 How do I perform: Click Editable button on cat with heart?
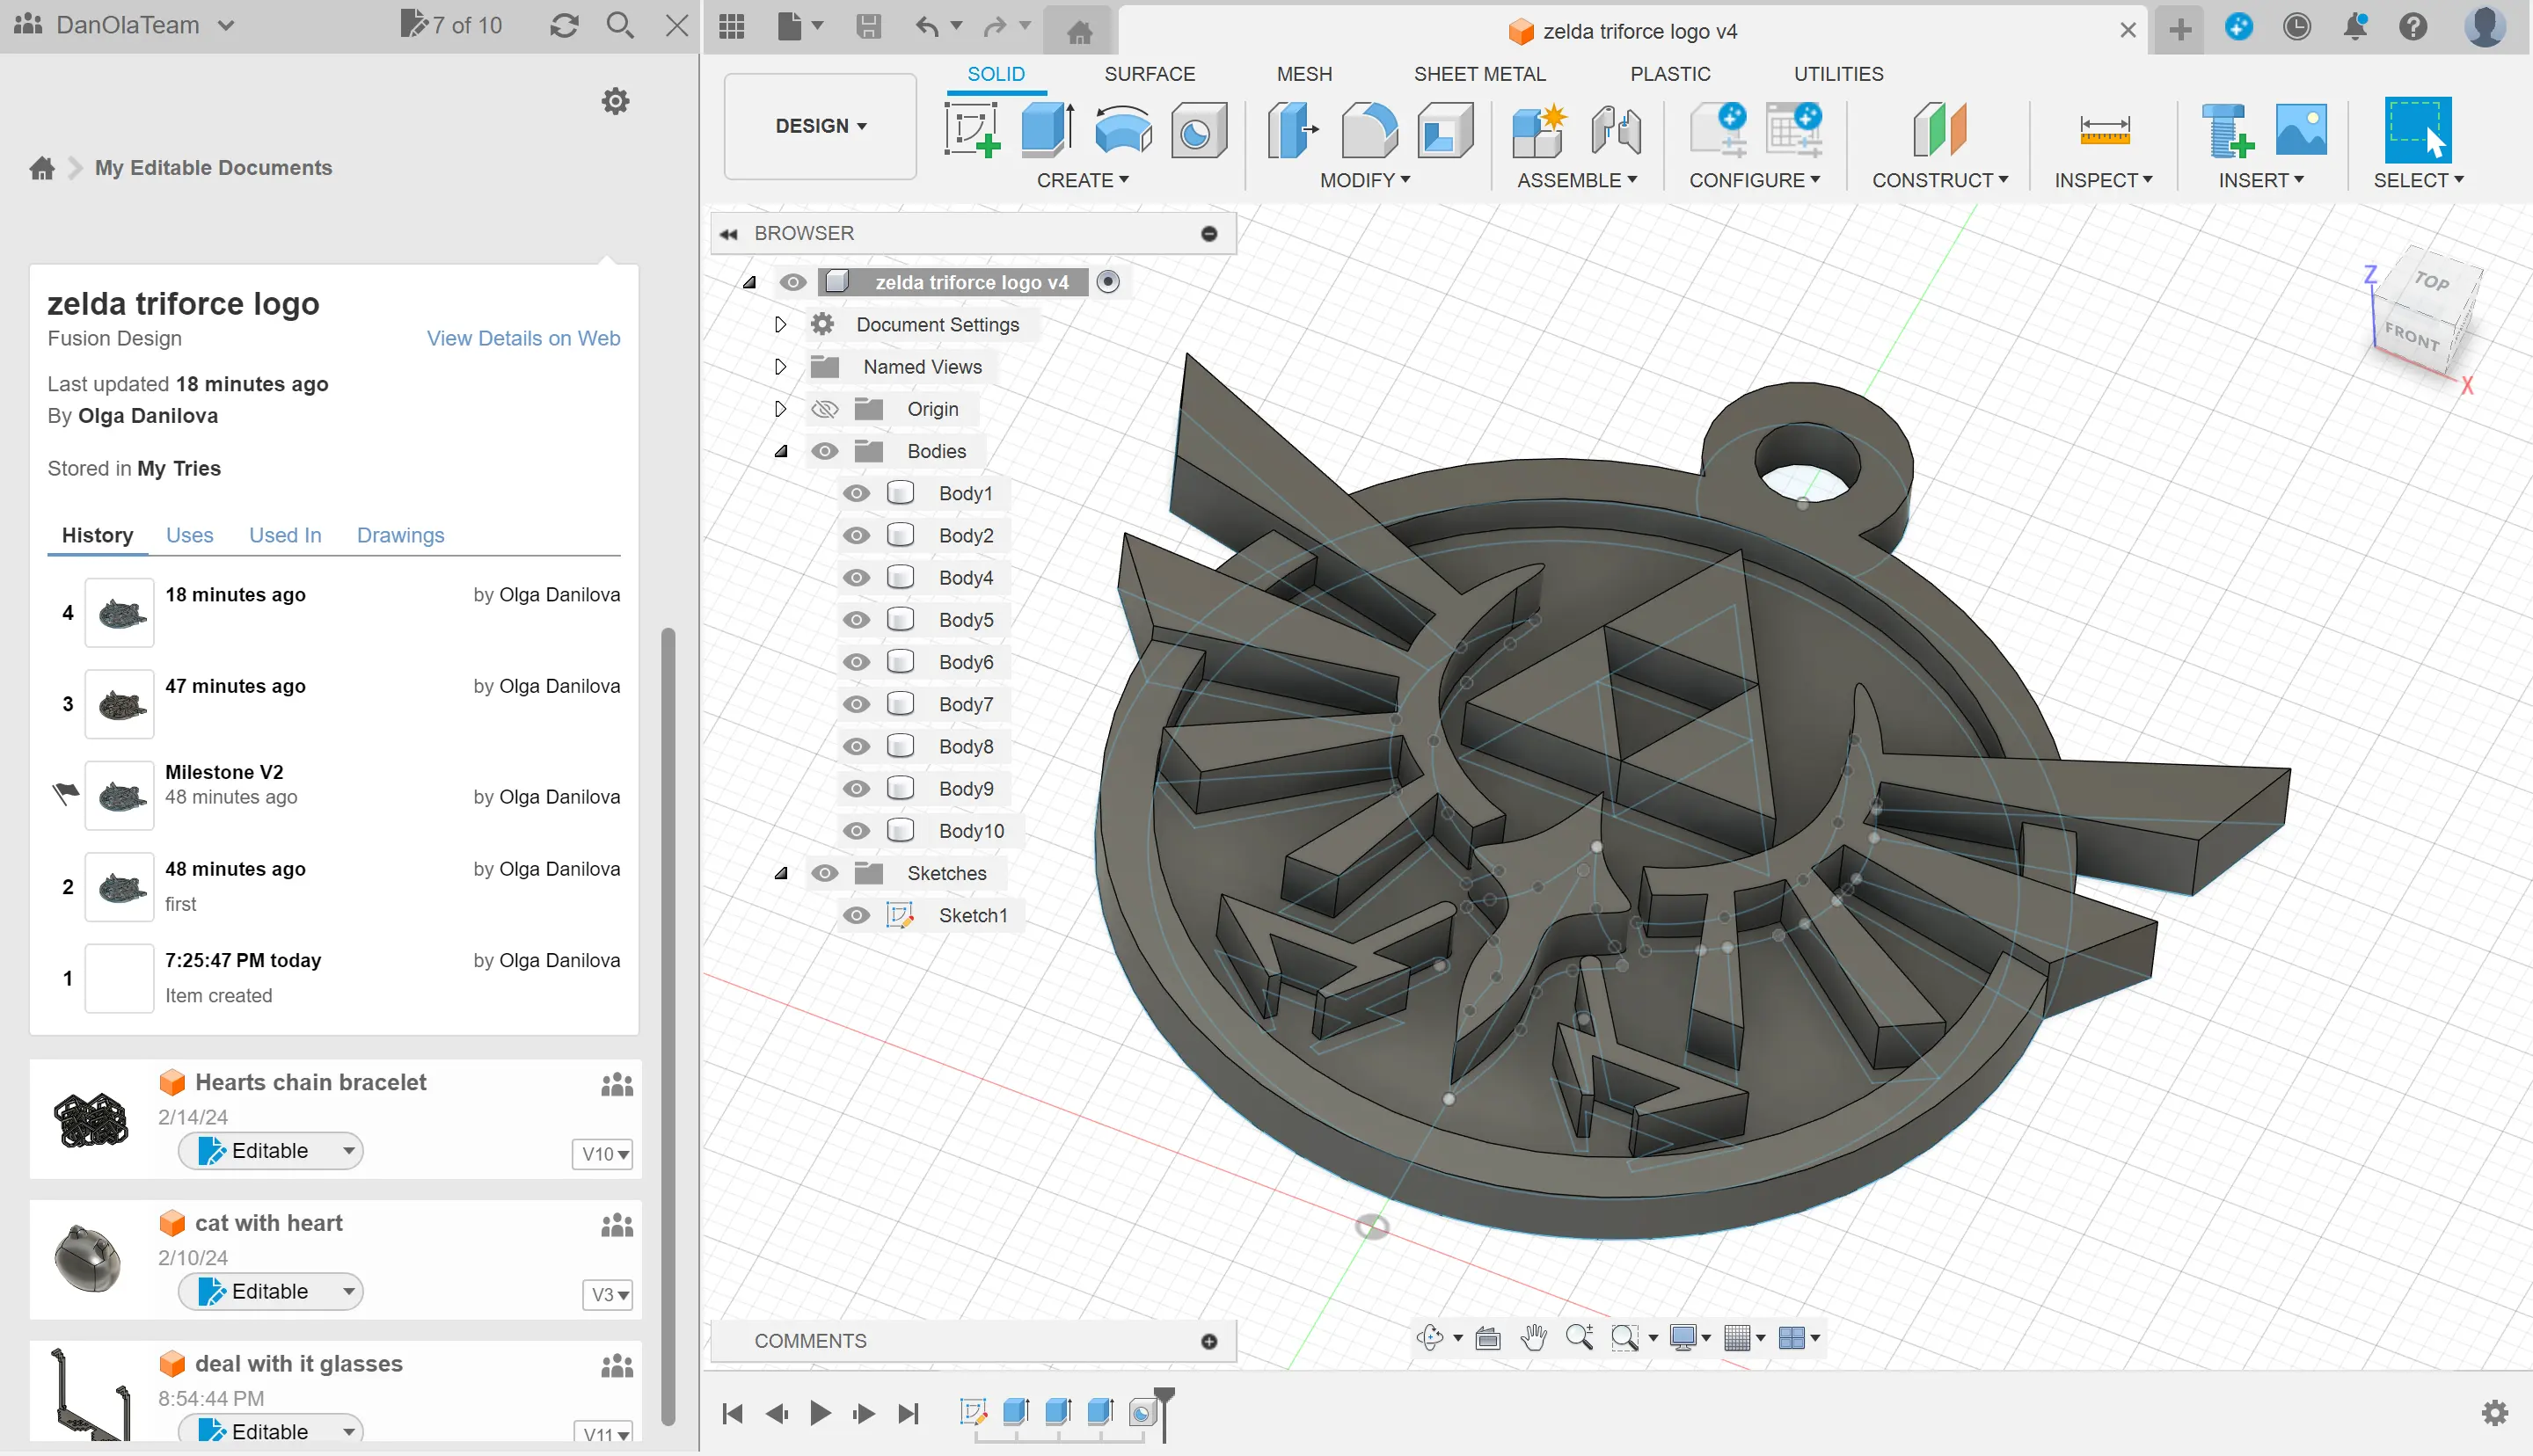(x=270, y=1291)
